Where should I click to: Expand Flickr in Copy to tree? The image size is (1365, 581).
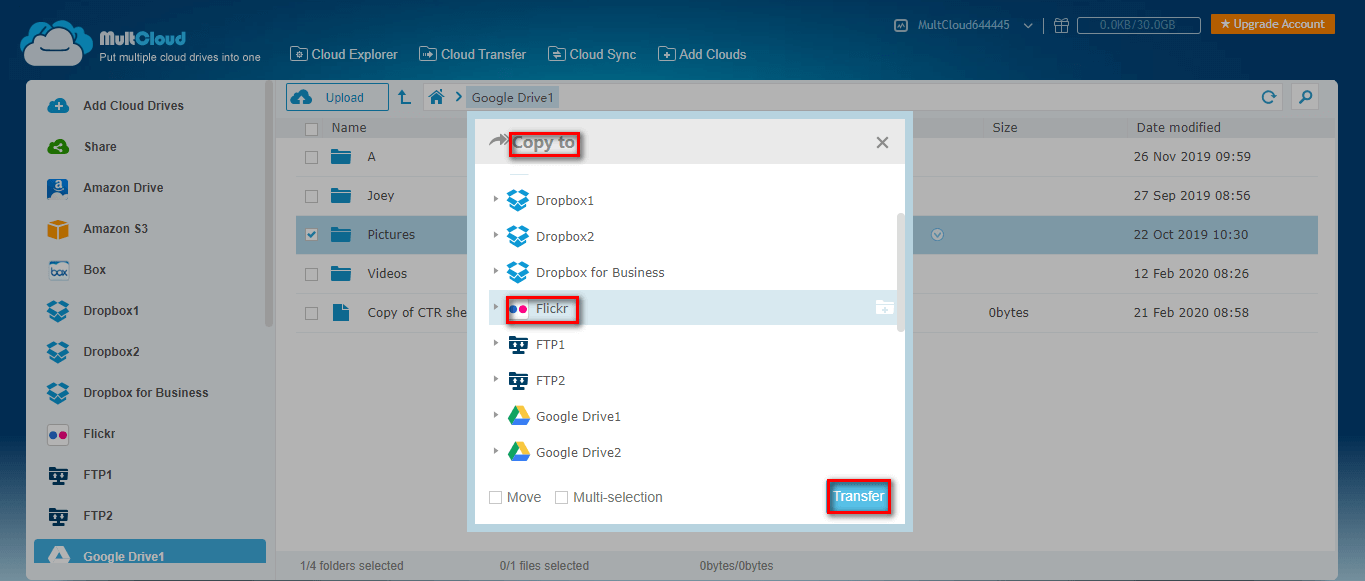pos(496,308)
